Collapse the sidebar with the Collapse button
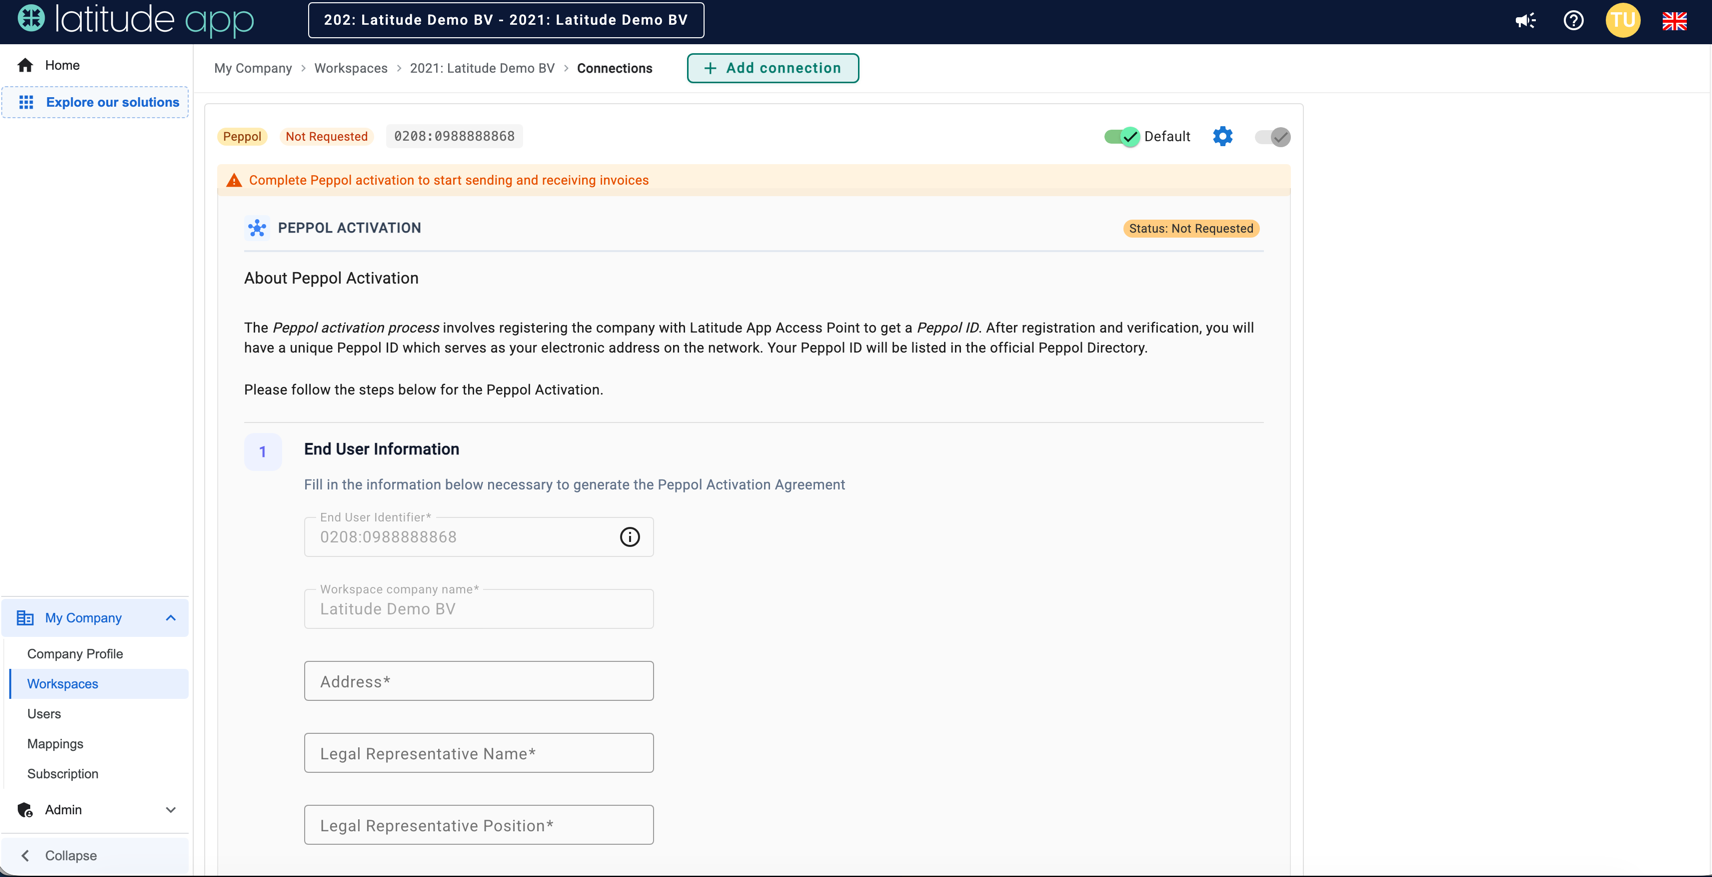 [95, 856]
